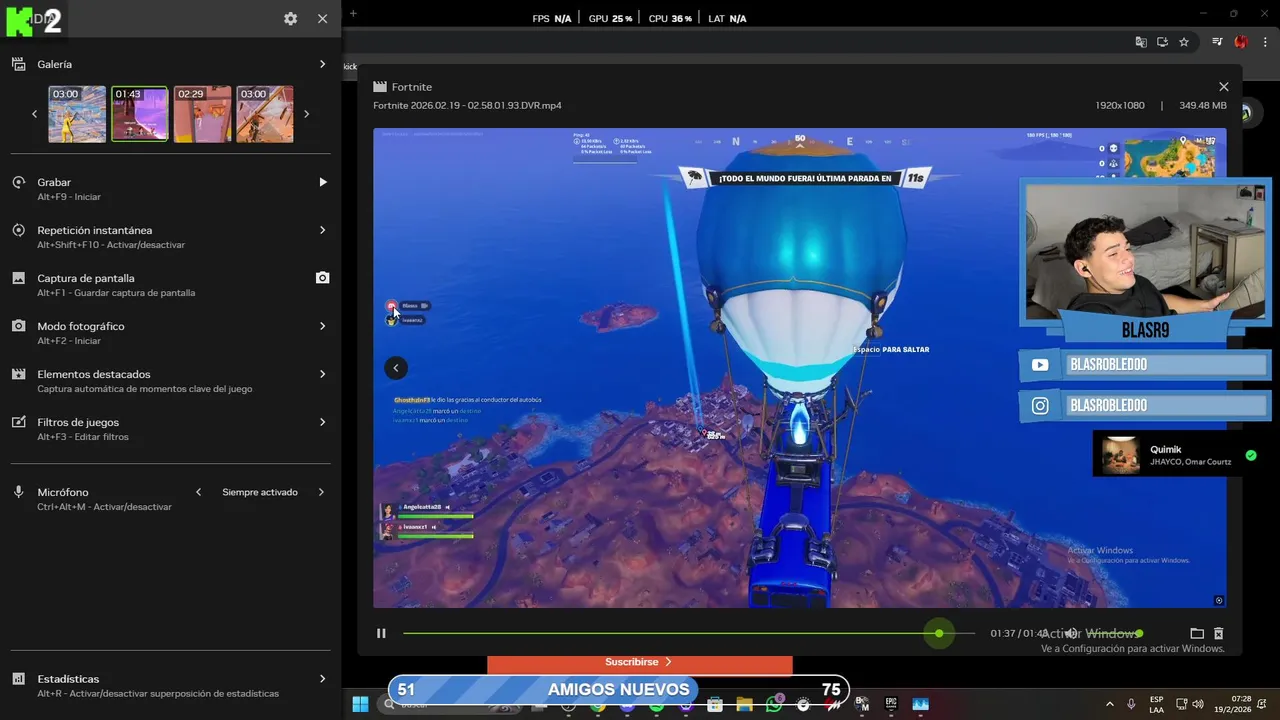Click the Modo fotográfico camera icon
The width and height of the screenshot is (1280, 720).
(18, 326)
